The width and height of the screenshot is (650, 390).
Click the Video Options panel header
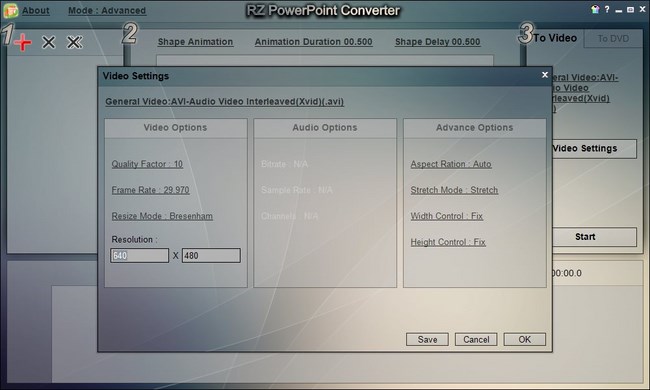click(x=176, y=128)
